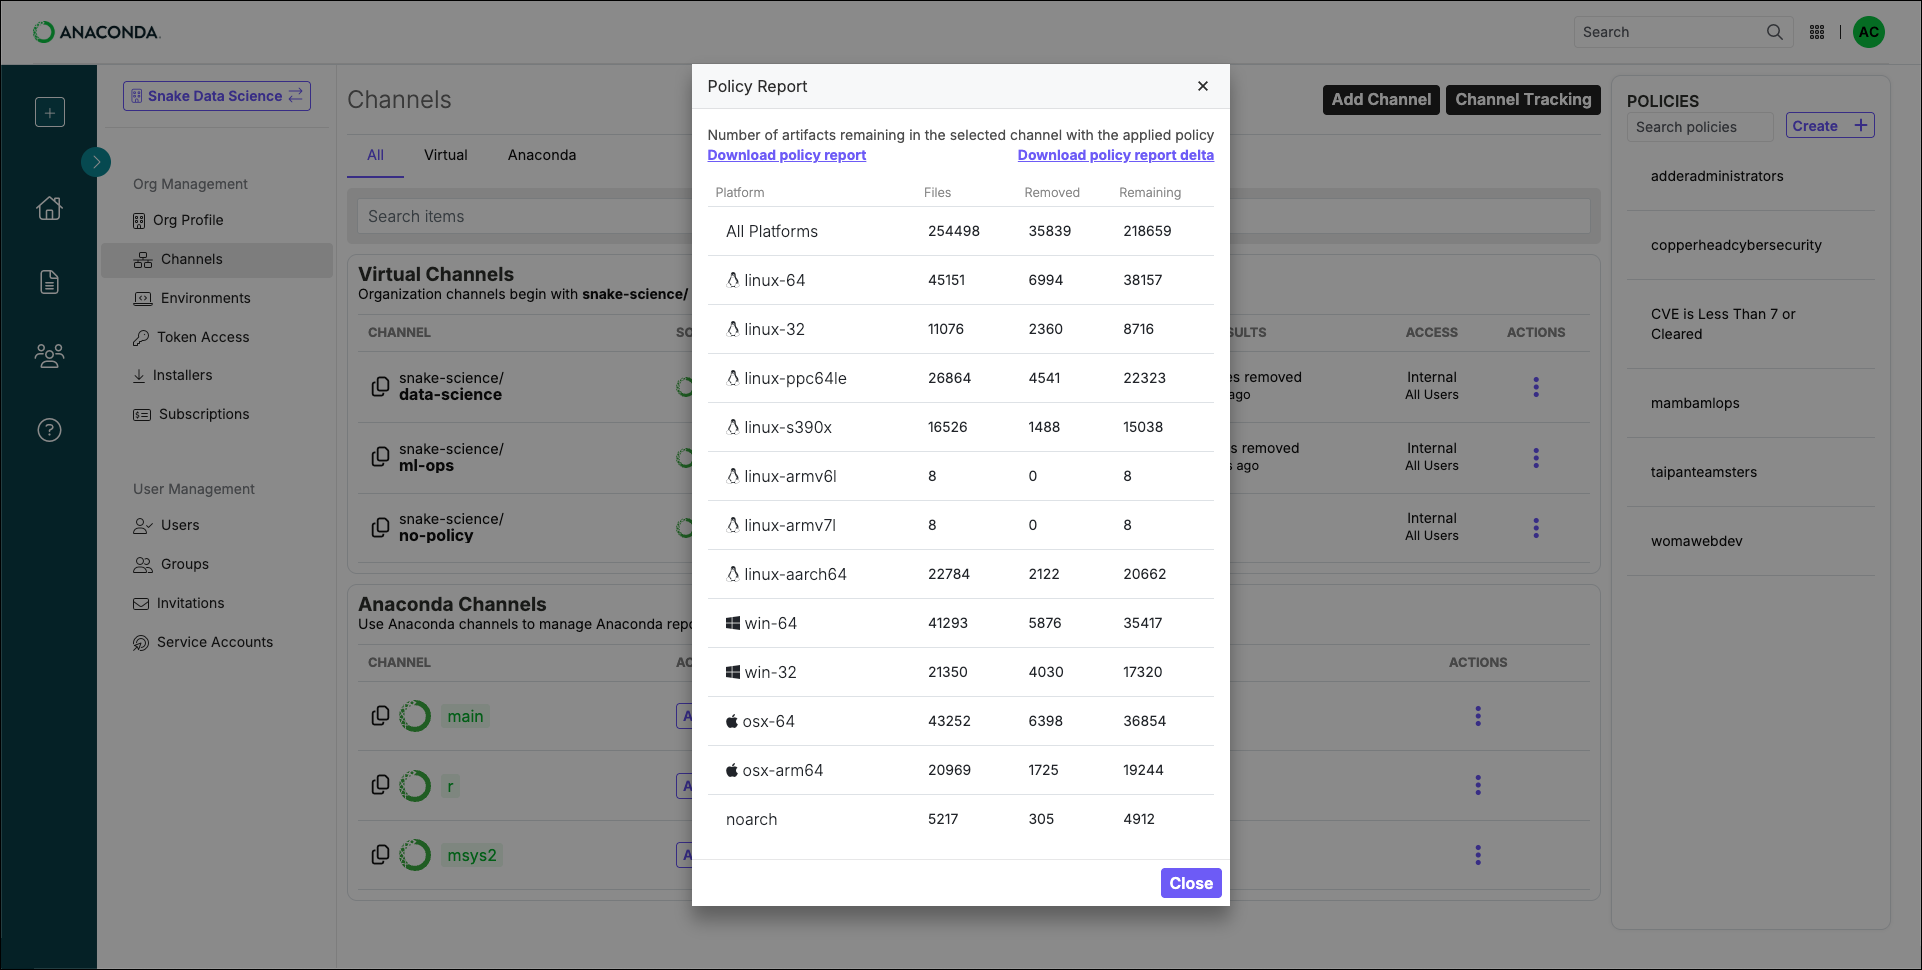This screenshot has width=1922, height=970.
Task: Open Invitations in sidebar
Action: click(217, 603)
